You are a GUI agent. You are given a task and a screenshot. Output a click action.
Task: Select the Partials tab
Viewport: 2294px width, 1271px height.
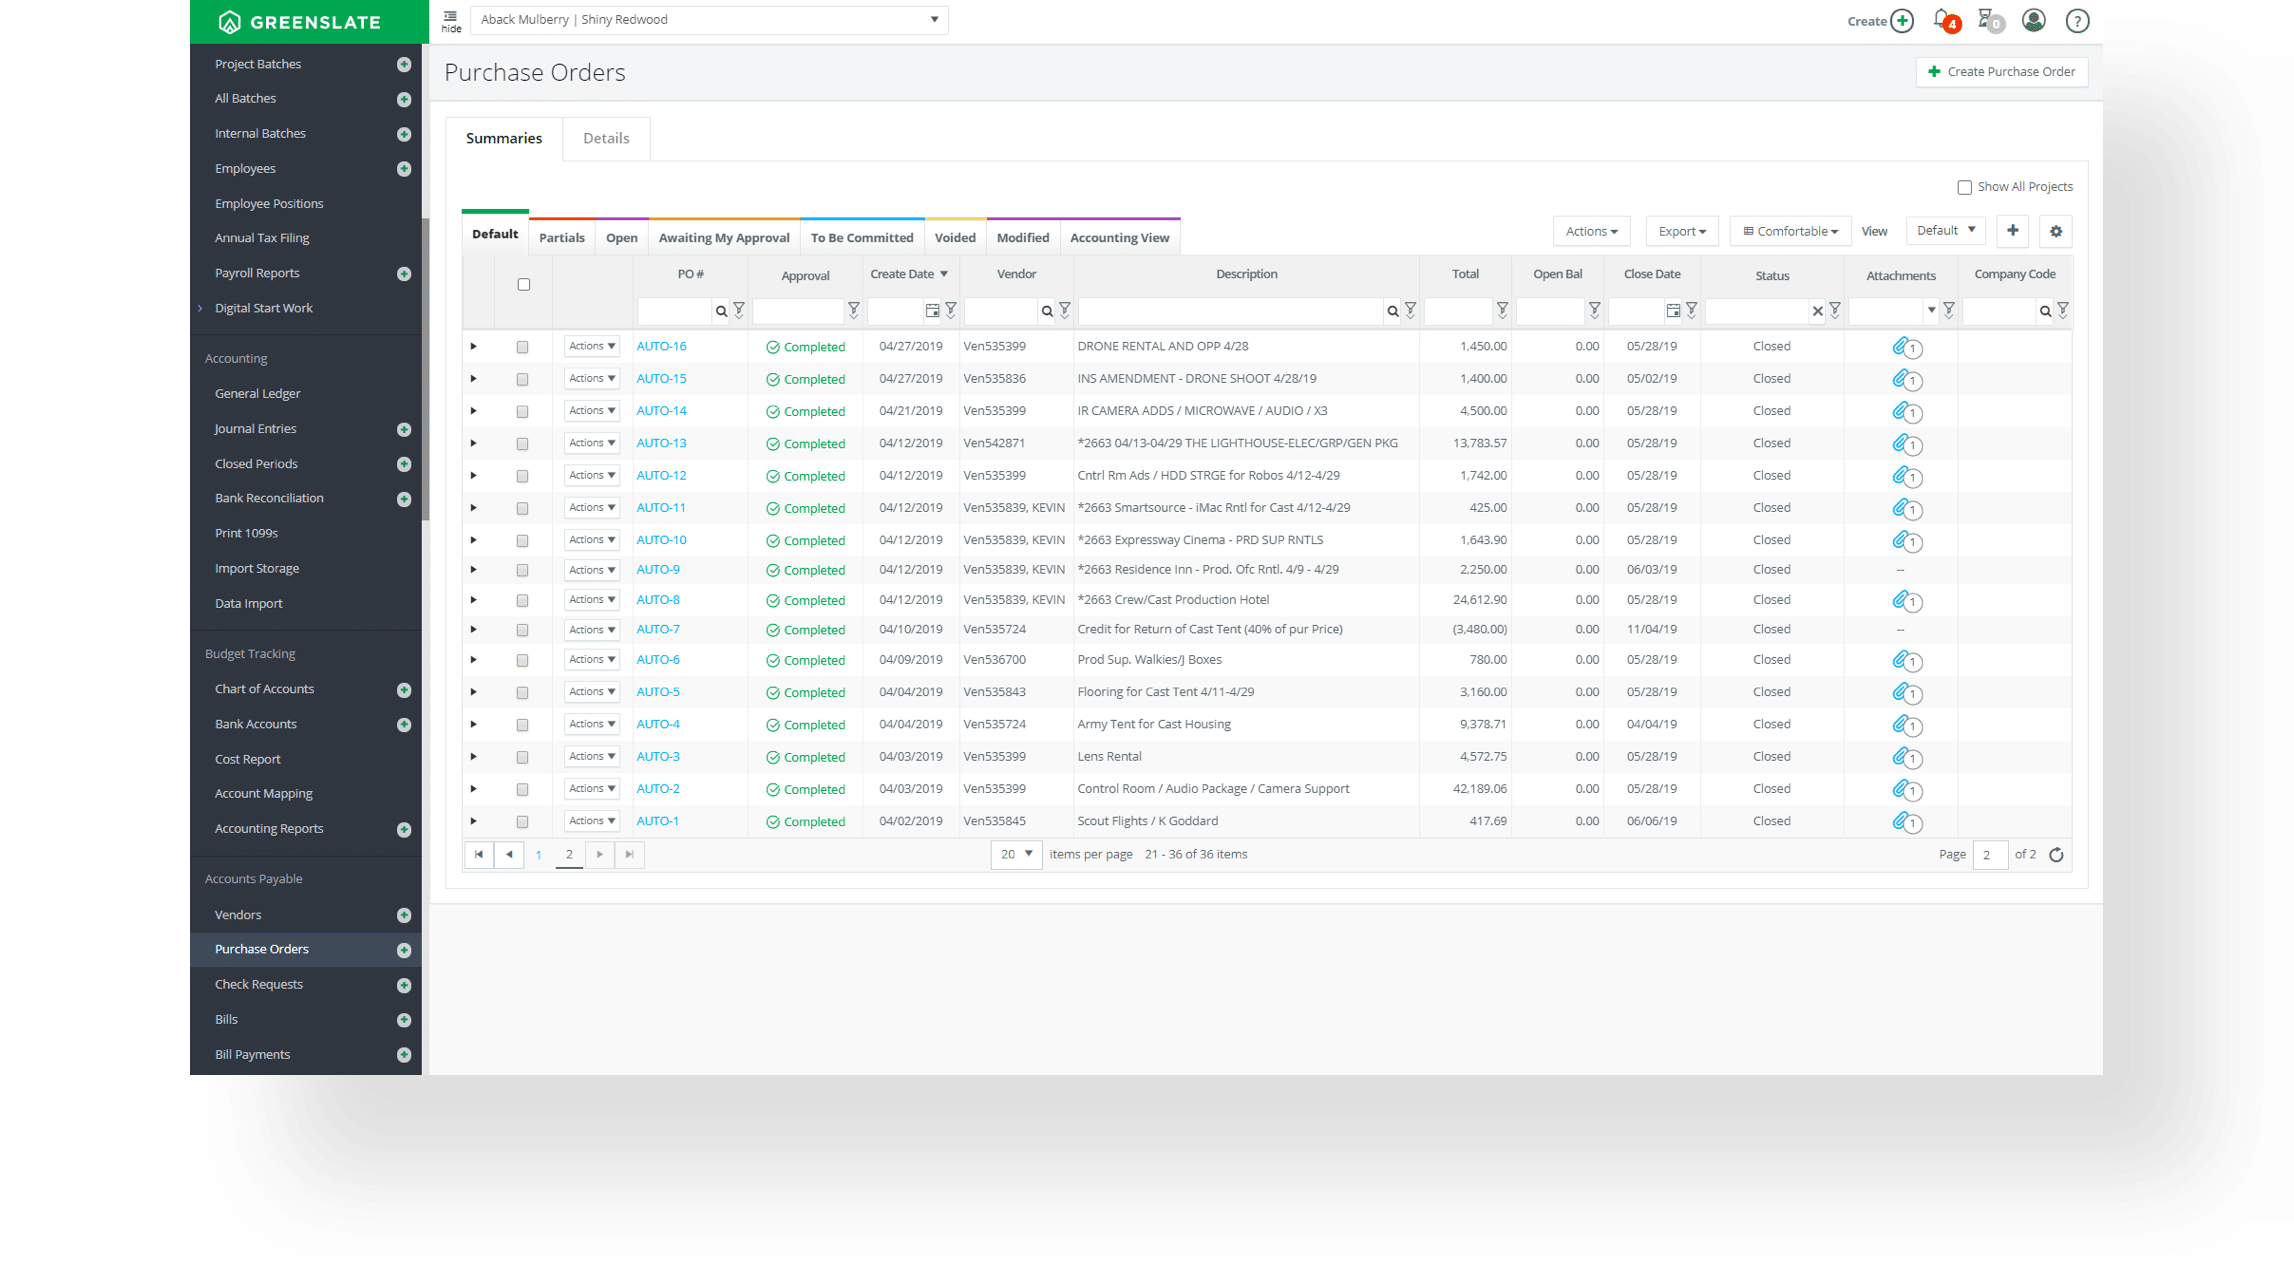tap(562, 238)
